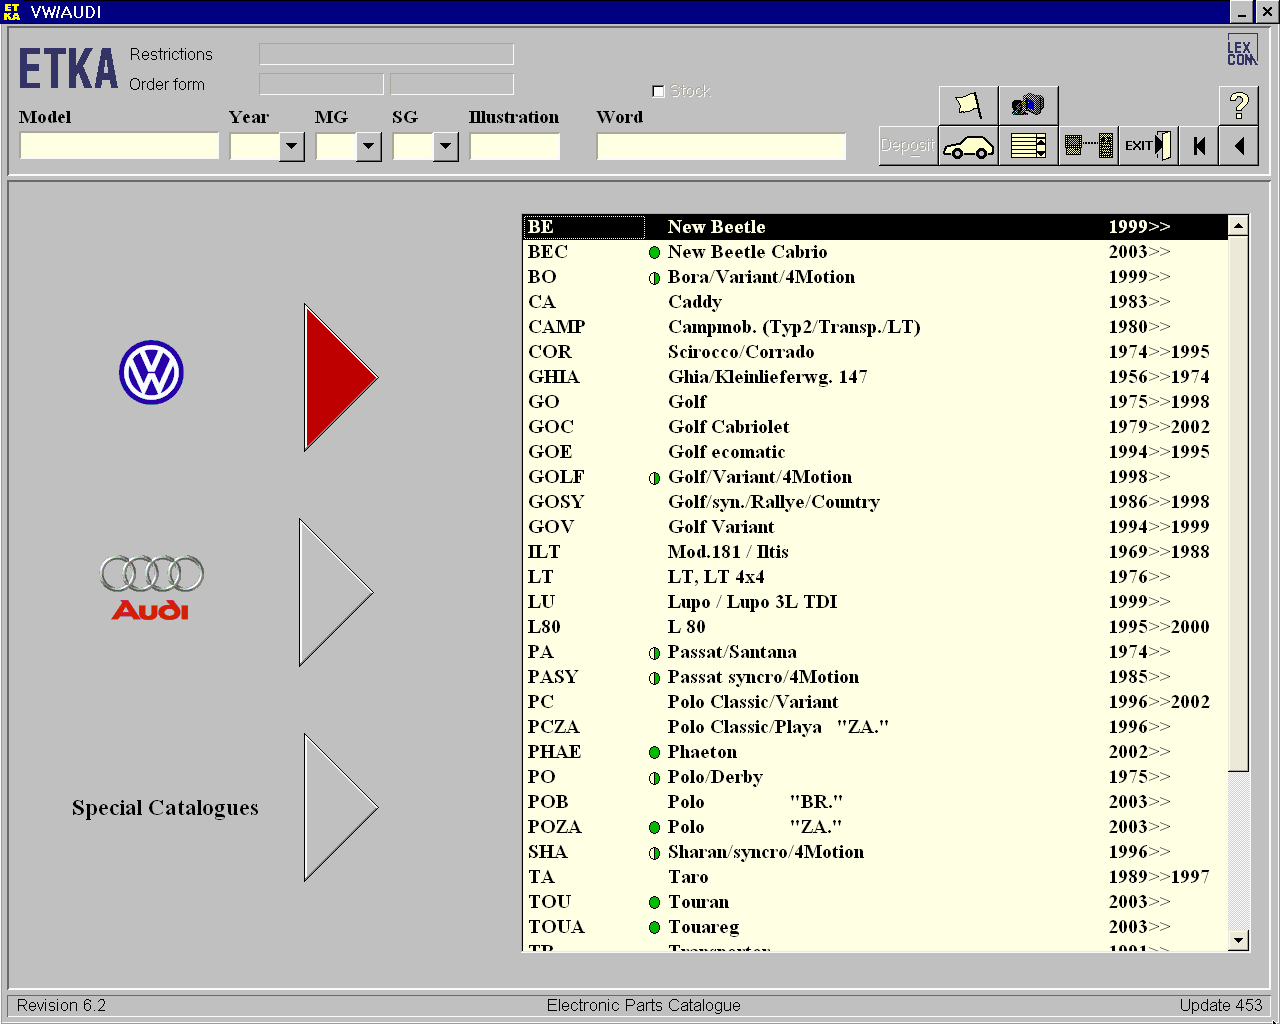The height and width of the screenshot is (1024, 1280).
Task: Select the CA Caddy row
Action: [x=875, y=302]
